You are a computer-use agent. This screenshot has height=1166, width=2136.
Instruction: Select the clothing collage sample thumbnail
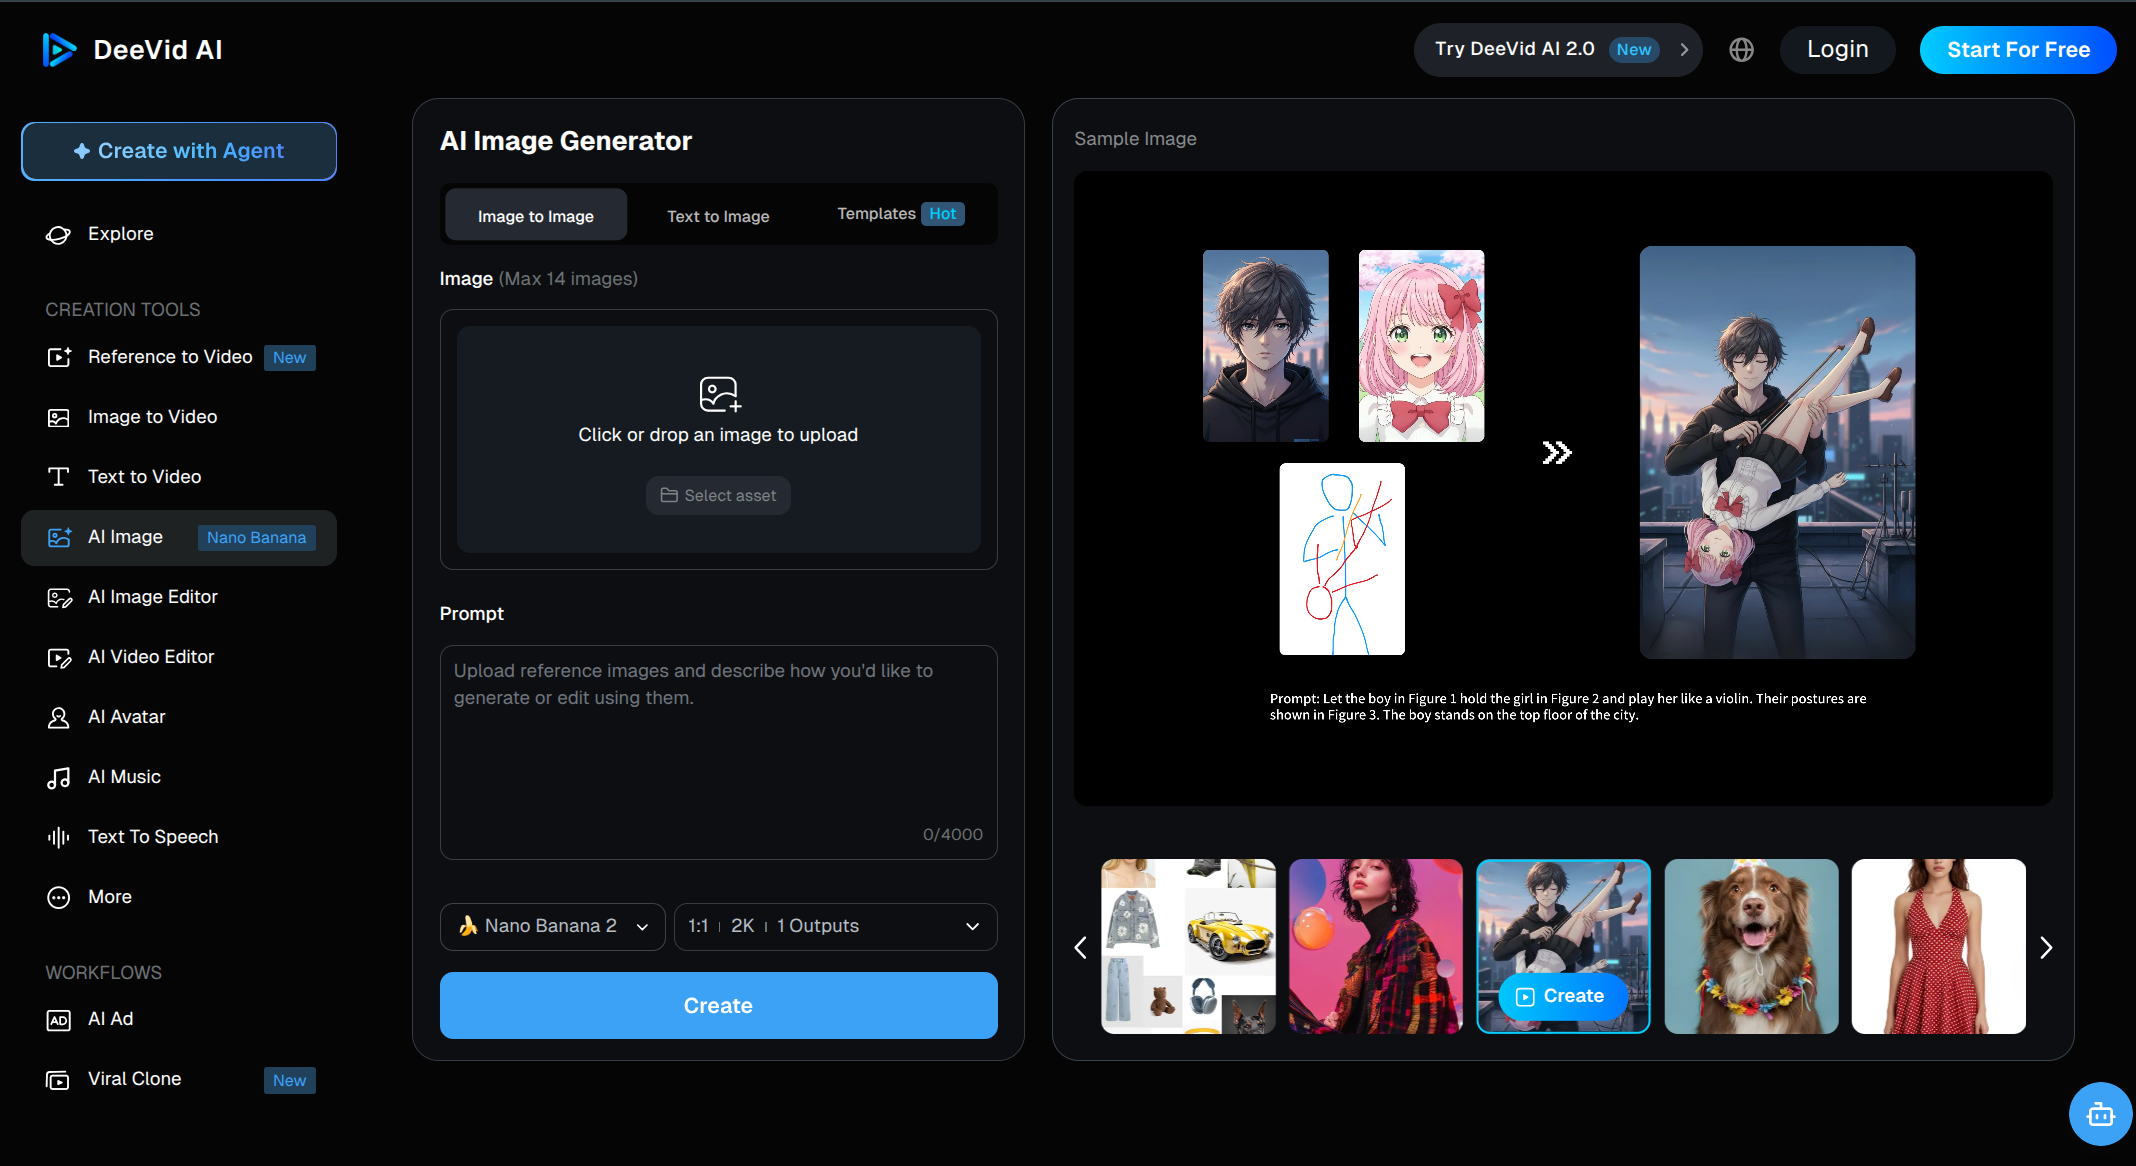[1188, 946]
